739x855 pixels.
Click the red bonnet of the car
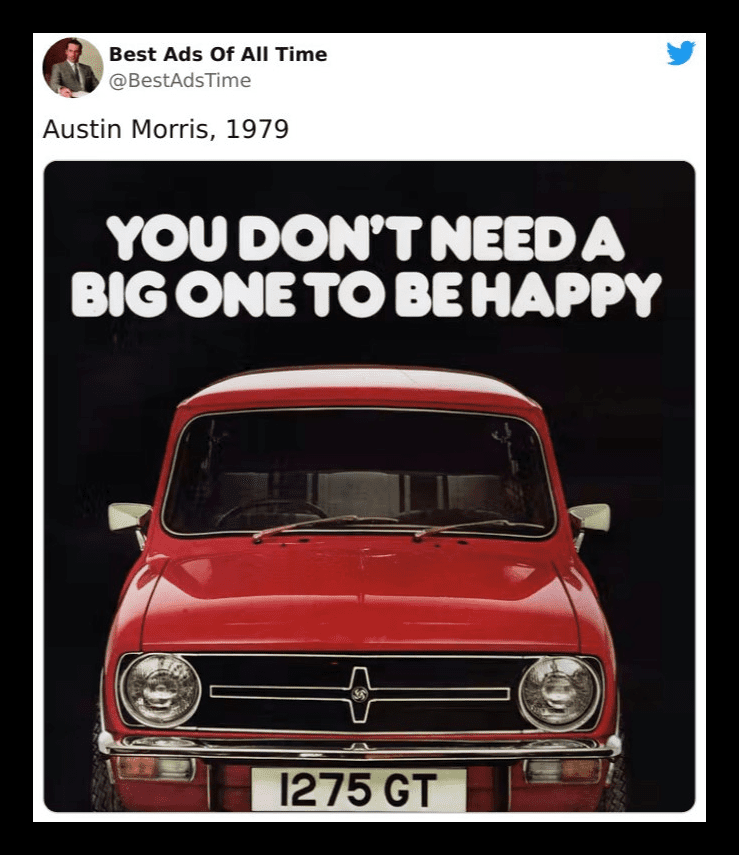[x=360, y=597]
